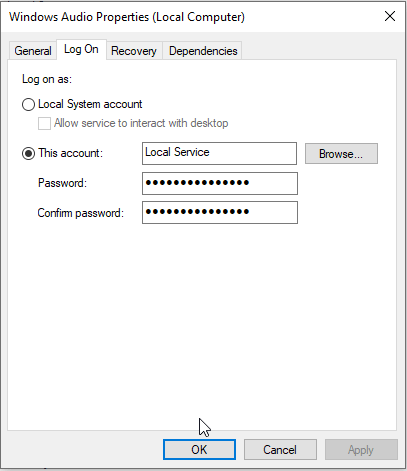Open the Recovery tab
The width and height of the screenshot is (407, 471).
(134, 51)
